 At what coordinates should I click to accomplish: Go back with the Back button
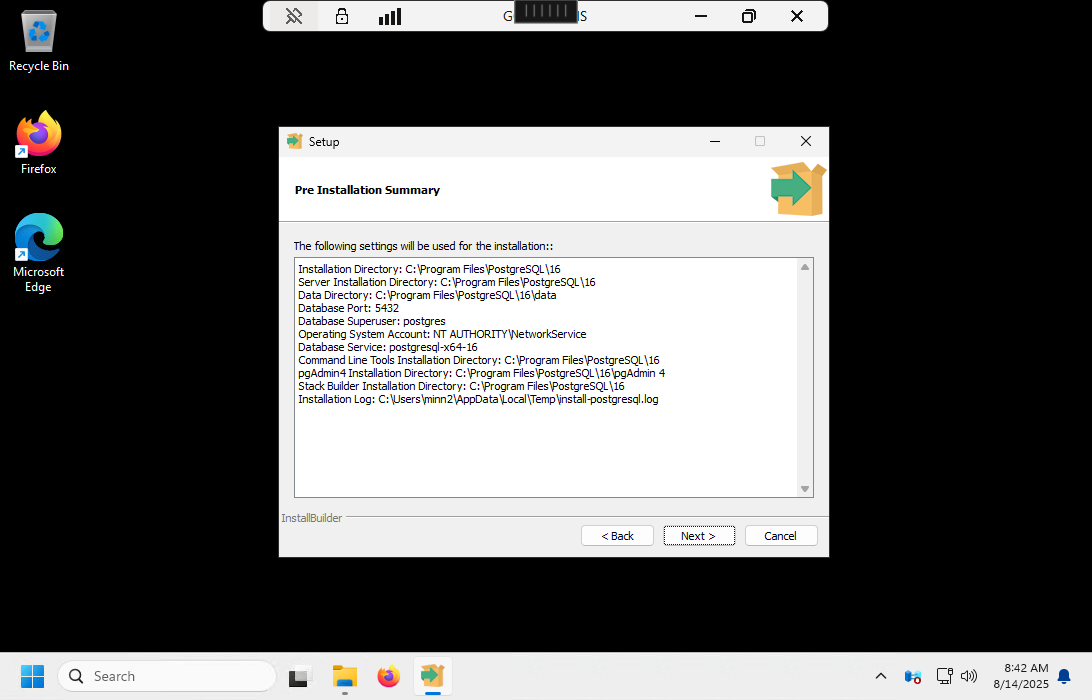pyautogui.click(x=617, y=536)
